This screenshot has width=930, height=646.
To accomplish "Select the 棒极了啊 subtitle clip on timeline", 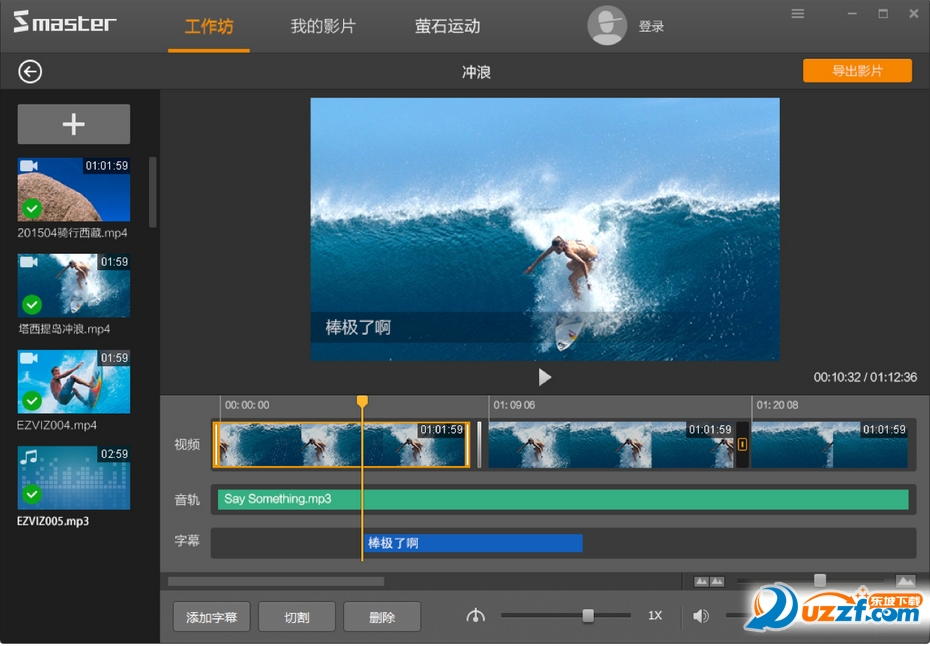I will point(472,543).
